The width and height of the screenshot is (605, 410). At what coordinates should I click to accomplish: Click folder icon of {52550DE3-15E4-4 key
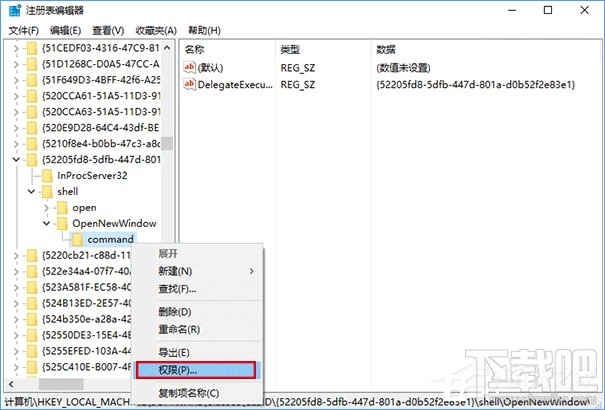pyautogui.click(x=32, y=335)
